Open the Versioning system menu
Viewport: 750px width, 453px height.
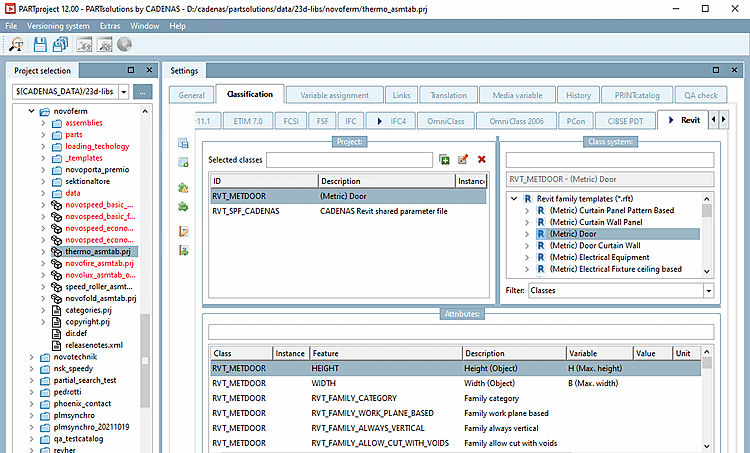pyautogui.click(x=58, y=25)
